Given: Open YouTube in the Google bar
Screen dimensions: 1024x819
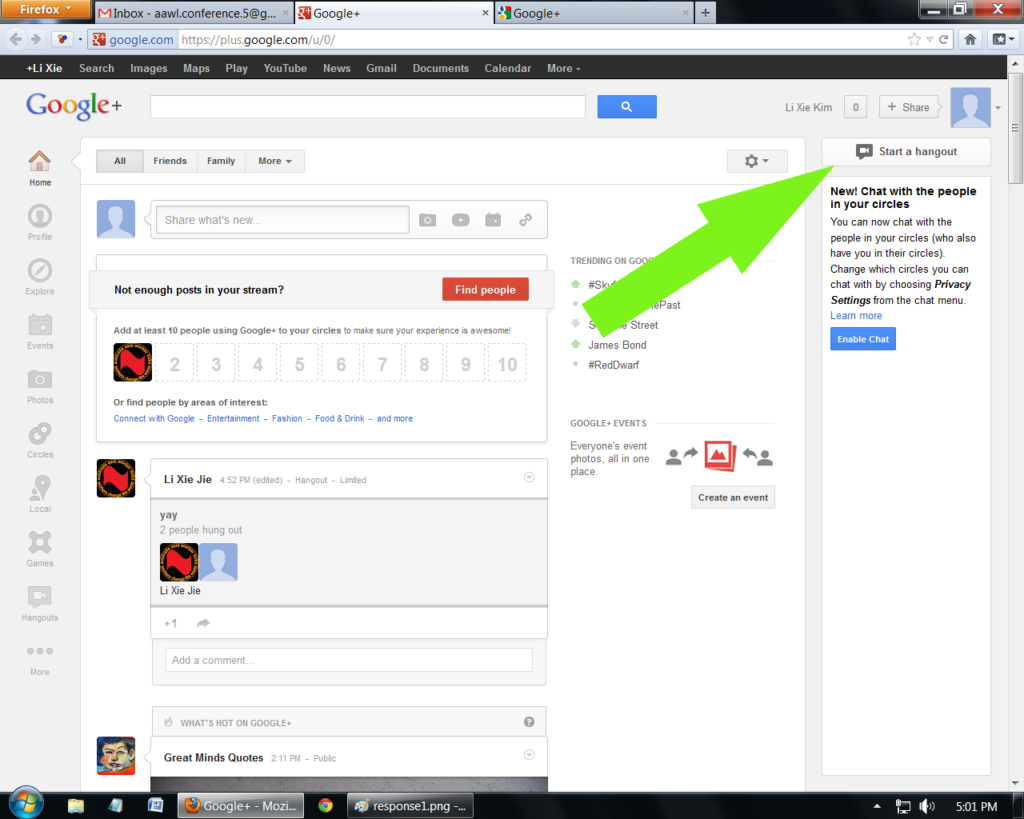Looking at the screenshot, I should pyautogui.click(x=285, y=68).
